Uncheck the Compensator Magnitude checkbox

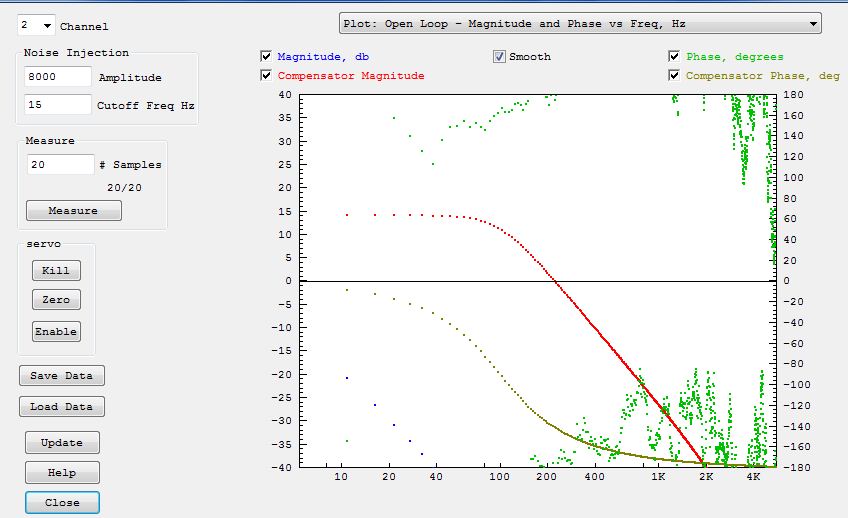click(266, 75)
